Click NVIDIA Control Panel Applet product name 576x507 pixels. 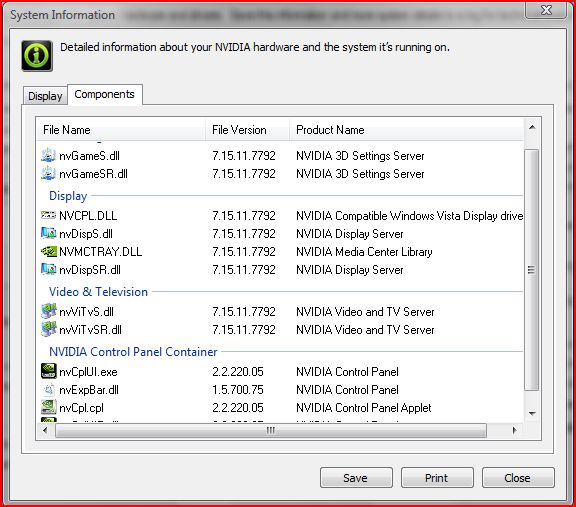click(363, 408)
